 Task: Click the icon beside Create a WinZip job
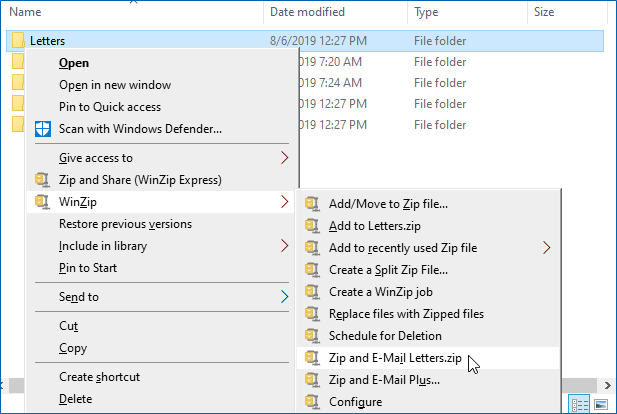tap(312, 292)
